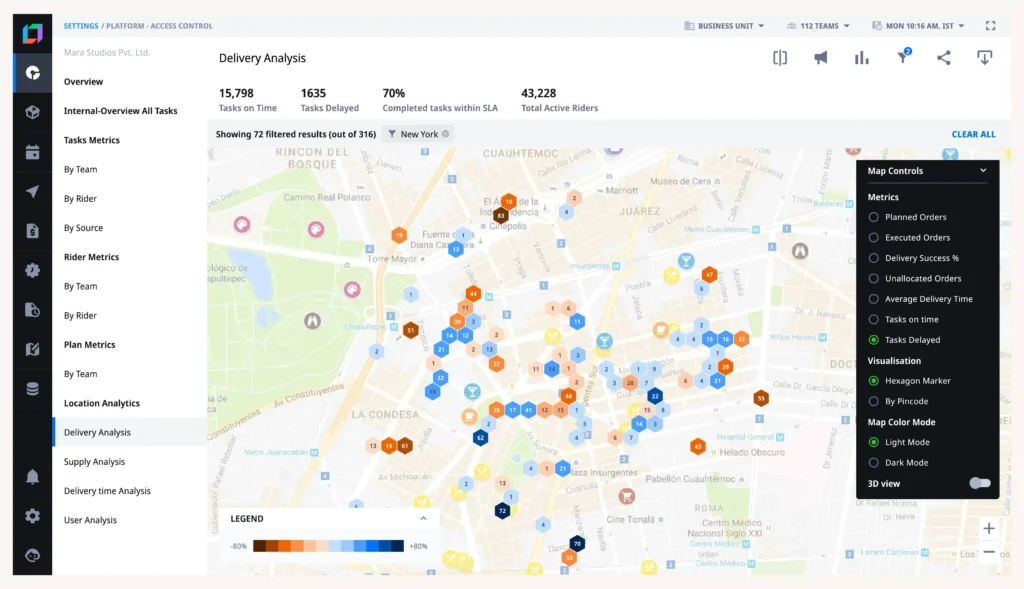The image size is (1024, 589).
Task: Click the Clear All link
Action: (972, 134)
